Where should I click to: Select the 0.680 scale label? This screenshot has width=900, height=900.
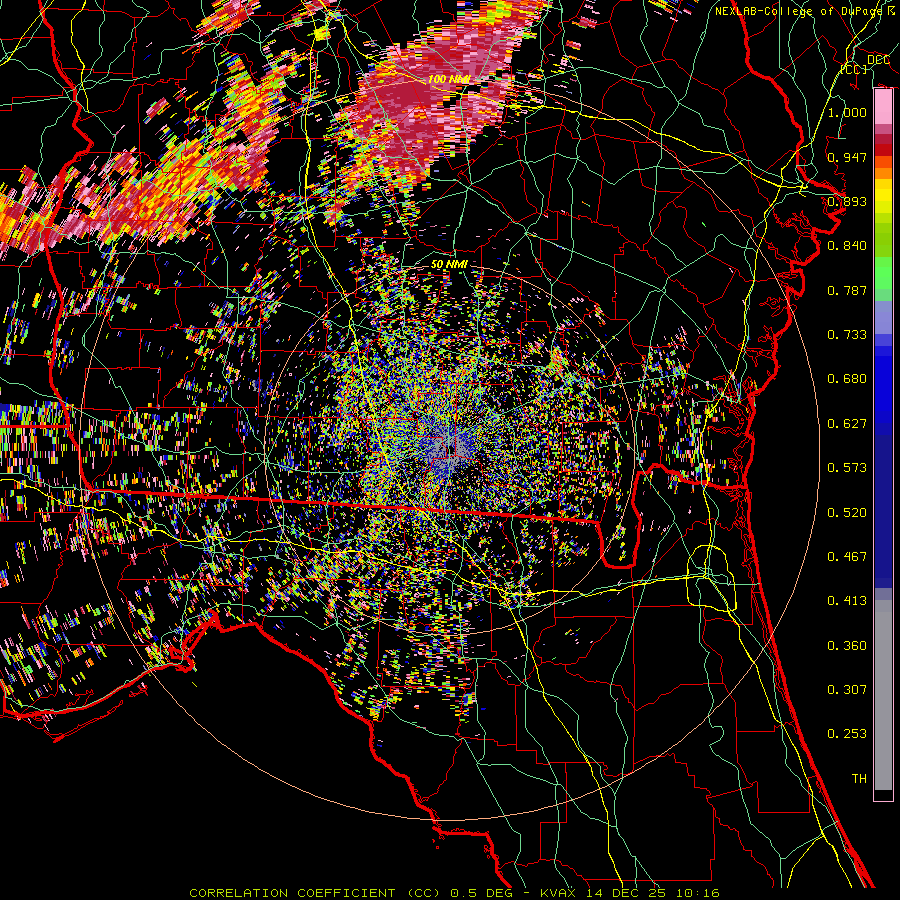(847, 379)
